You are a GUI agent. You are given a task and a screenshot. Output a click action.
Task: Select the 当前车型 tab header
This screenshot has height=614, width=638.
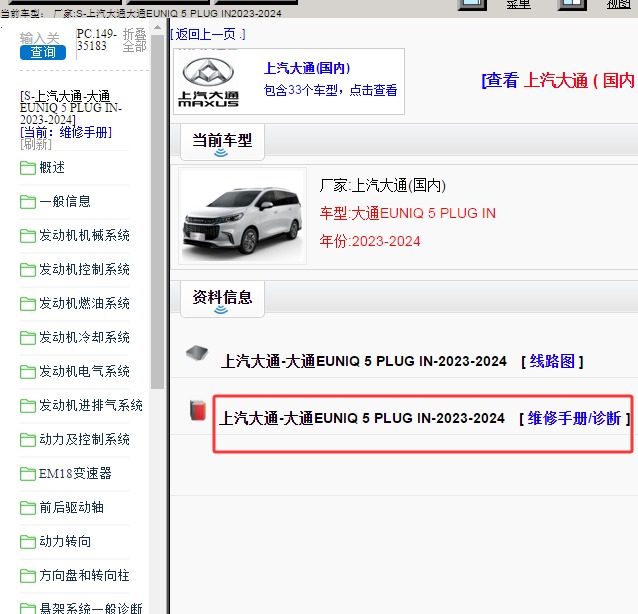(222, 142)
